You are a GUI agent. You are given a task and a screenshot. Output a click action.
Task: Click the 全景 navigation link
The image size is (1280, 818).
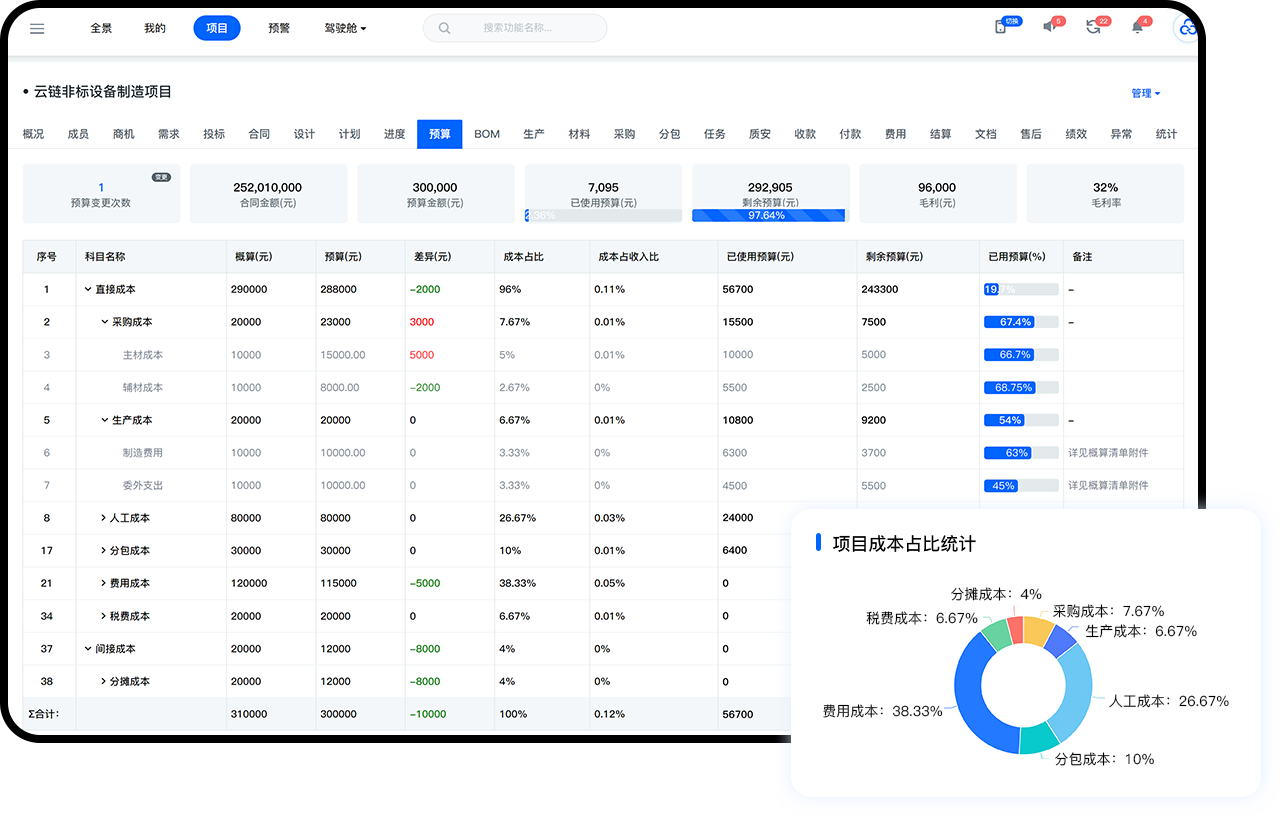101,29
